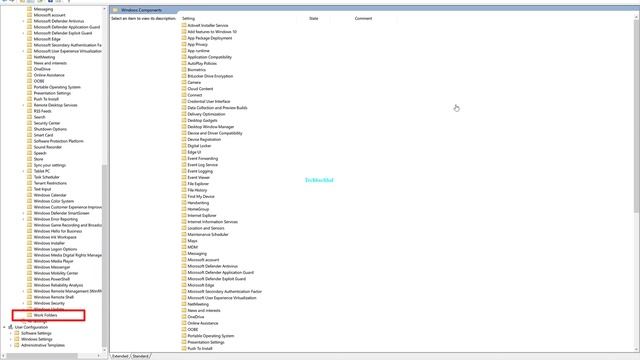Switch to the Standard tab
640x360 pixels.
140,356
